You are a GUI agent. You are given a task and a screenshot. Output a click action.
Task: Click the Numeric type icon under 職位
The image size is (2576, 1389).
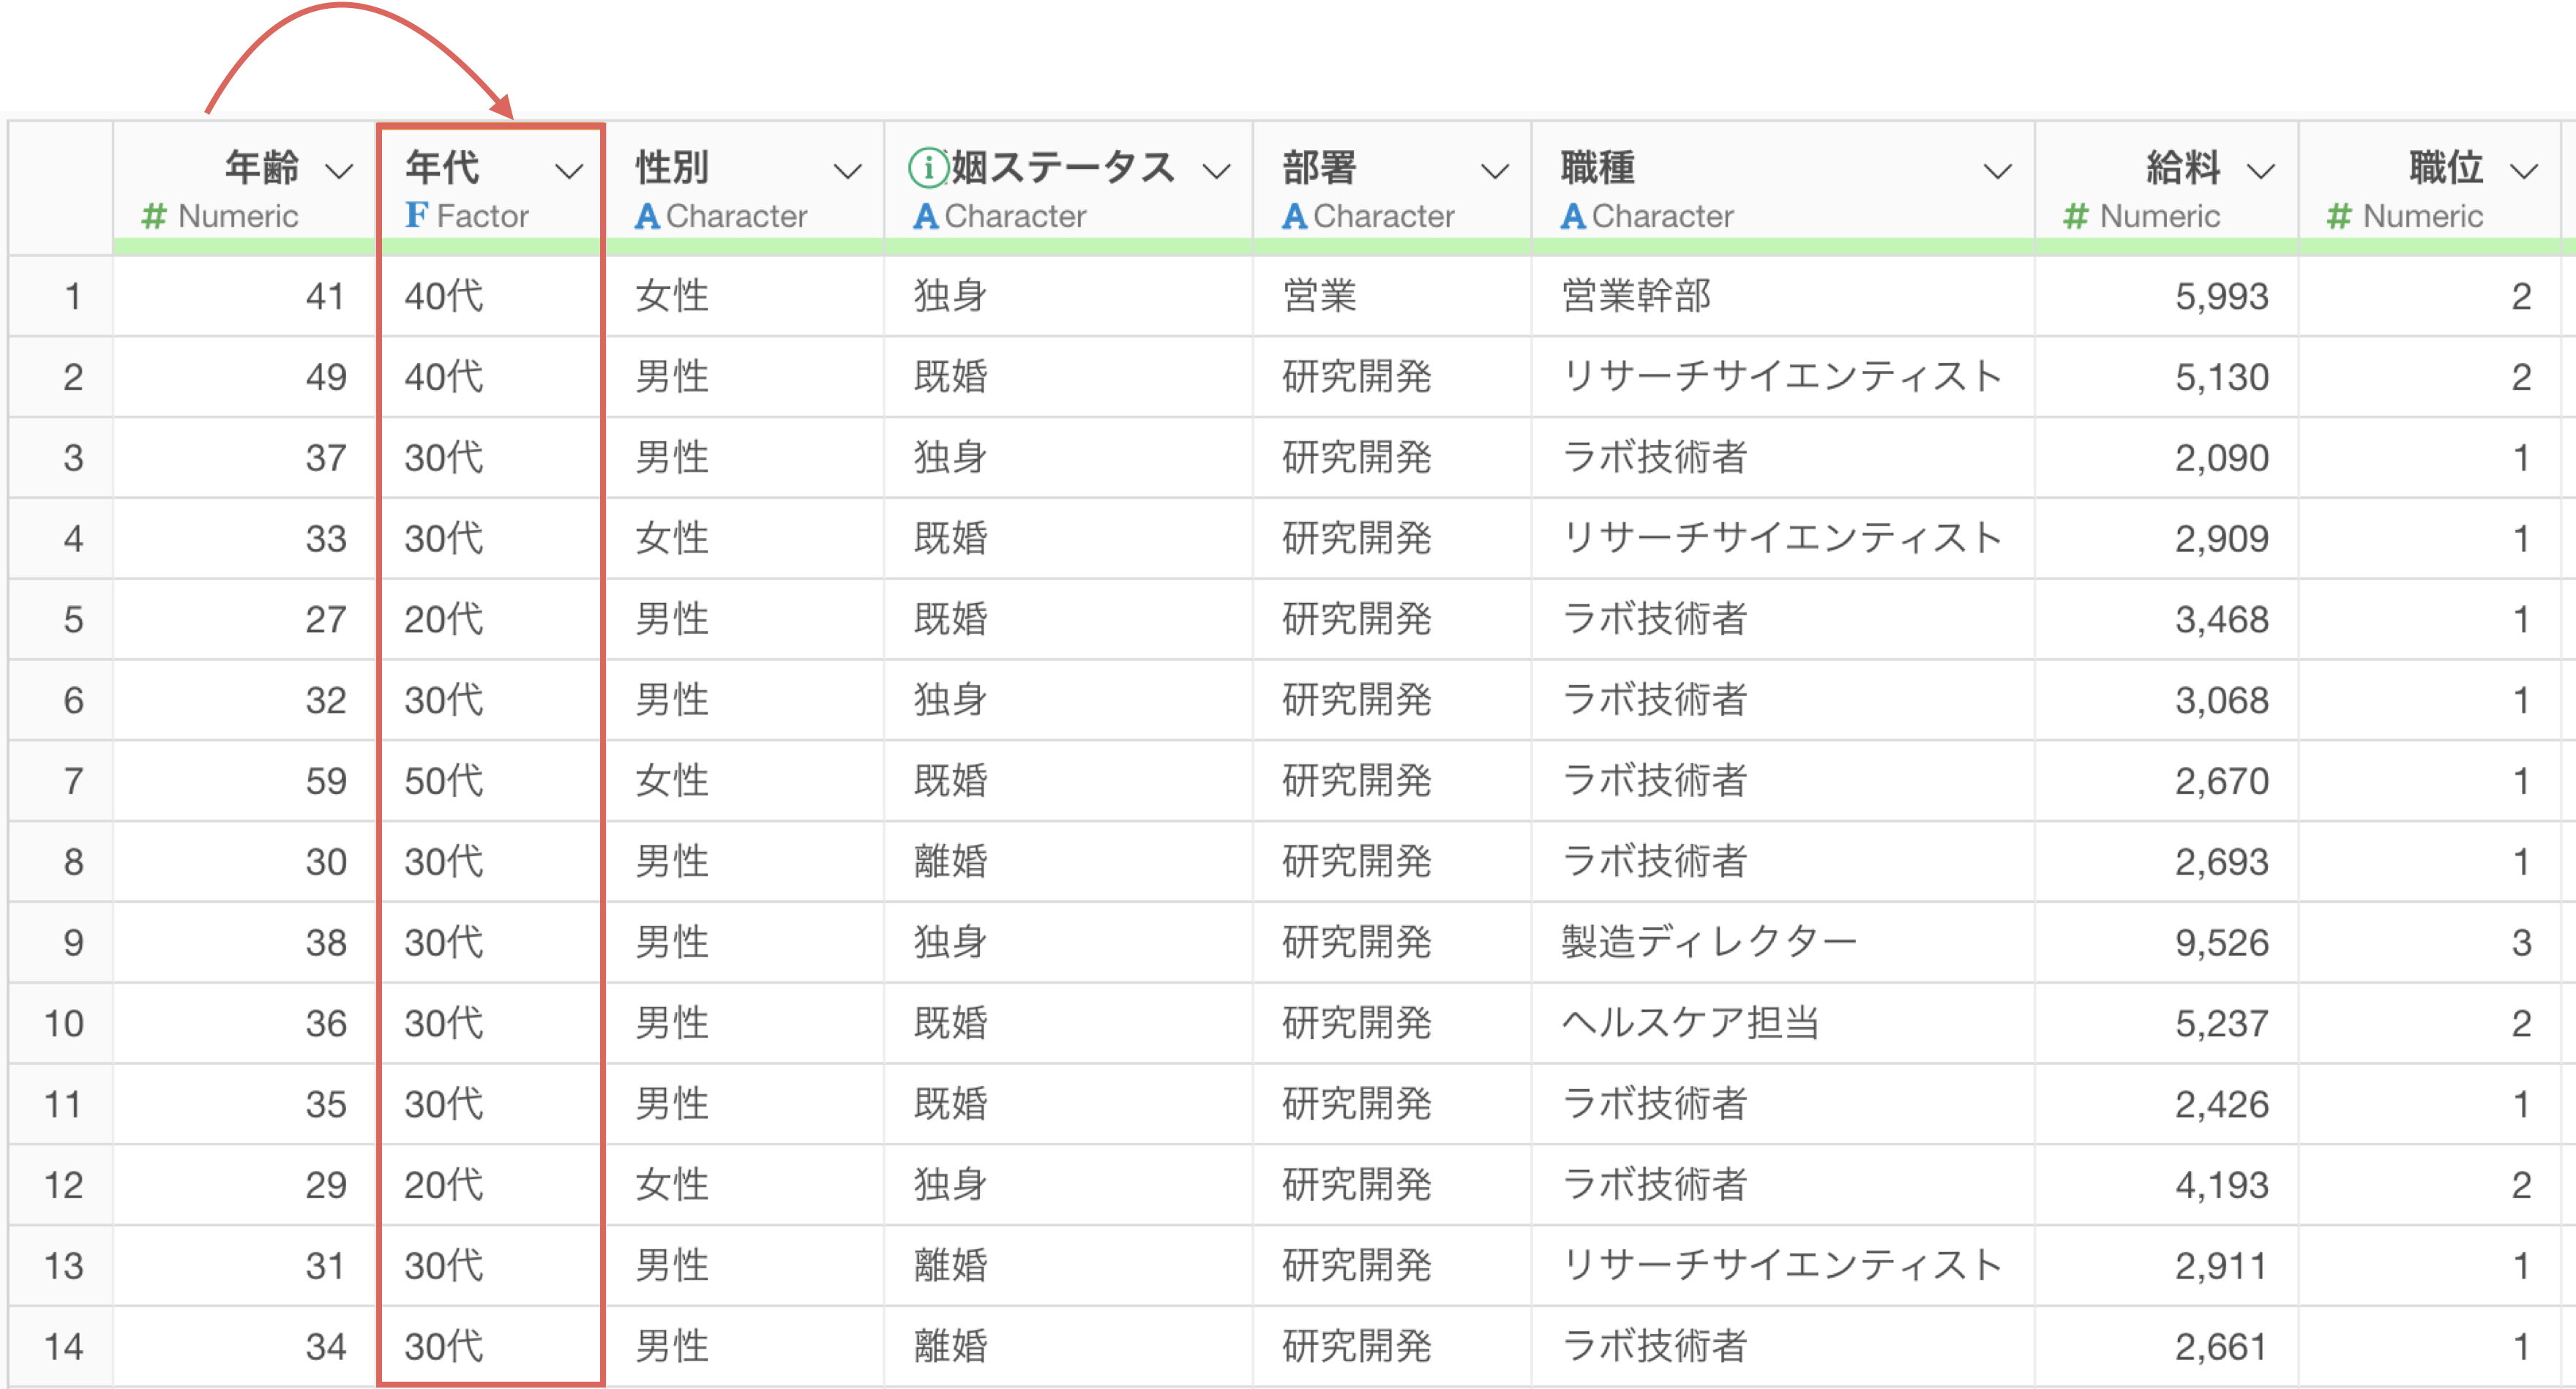[x=2339, y=216]
